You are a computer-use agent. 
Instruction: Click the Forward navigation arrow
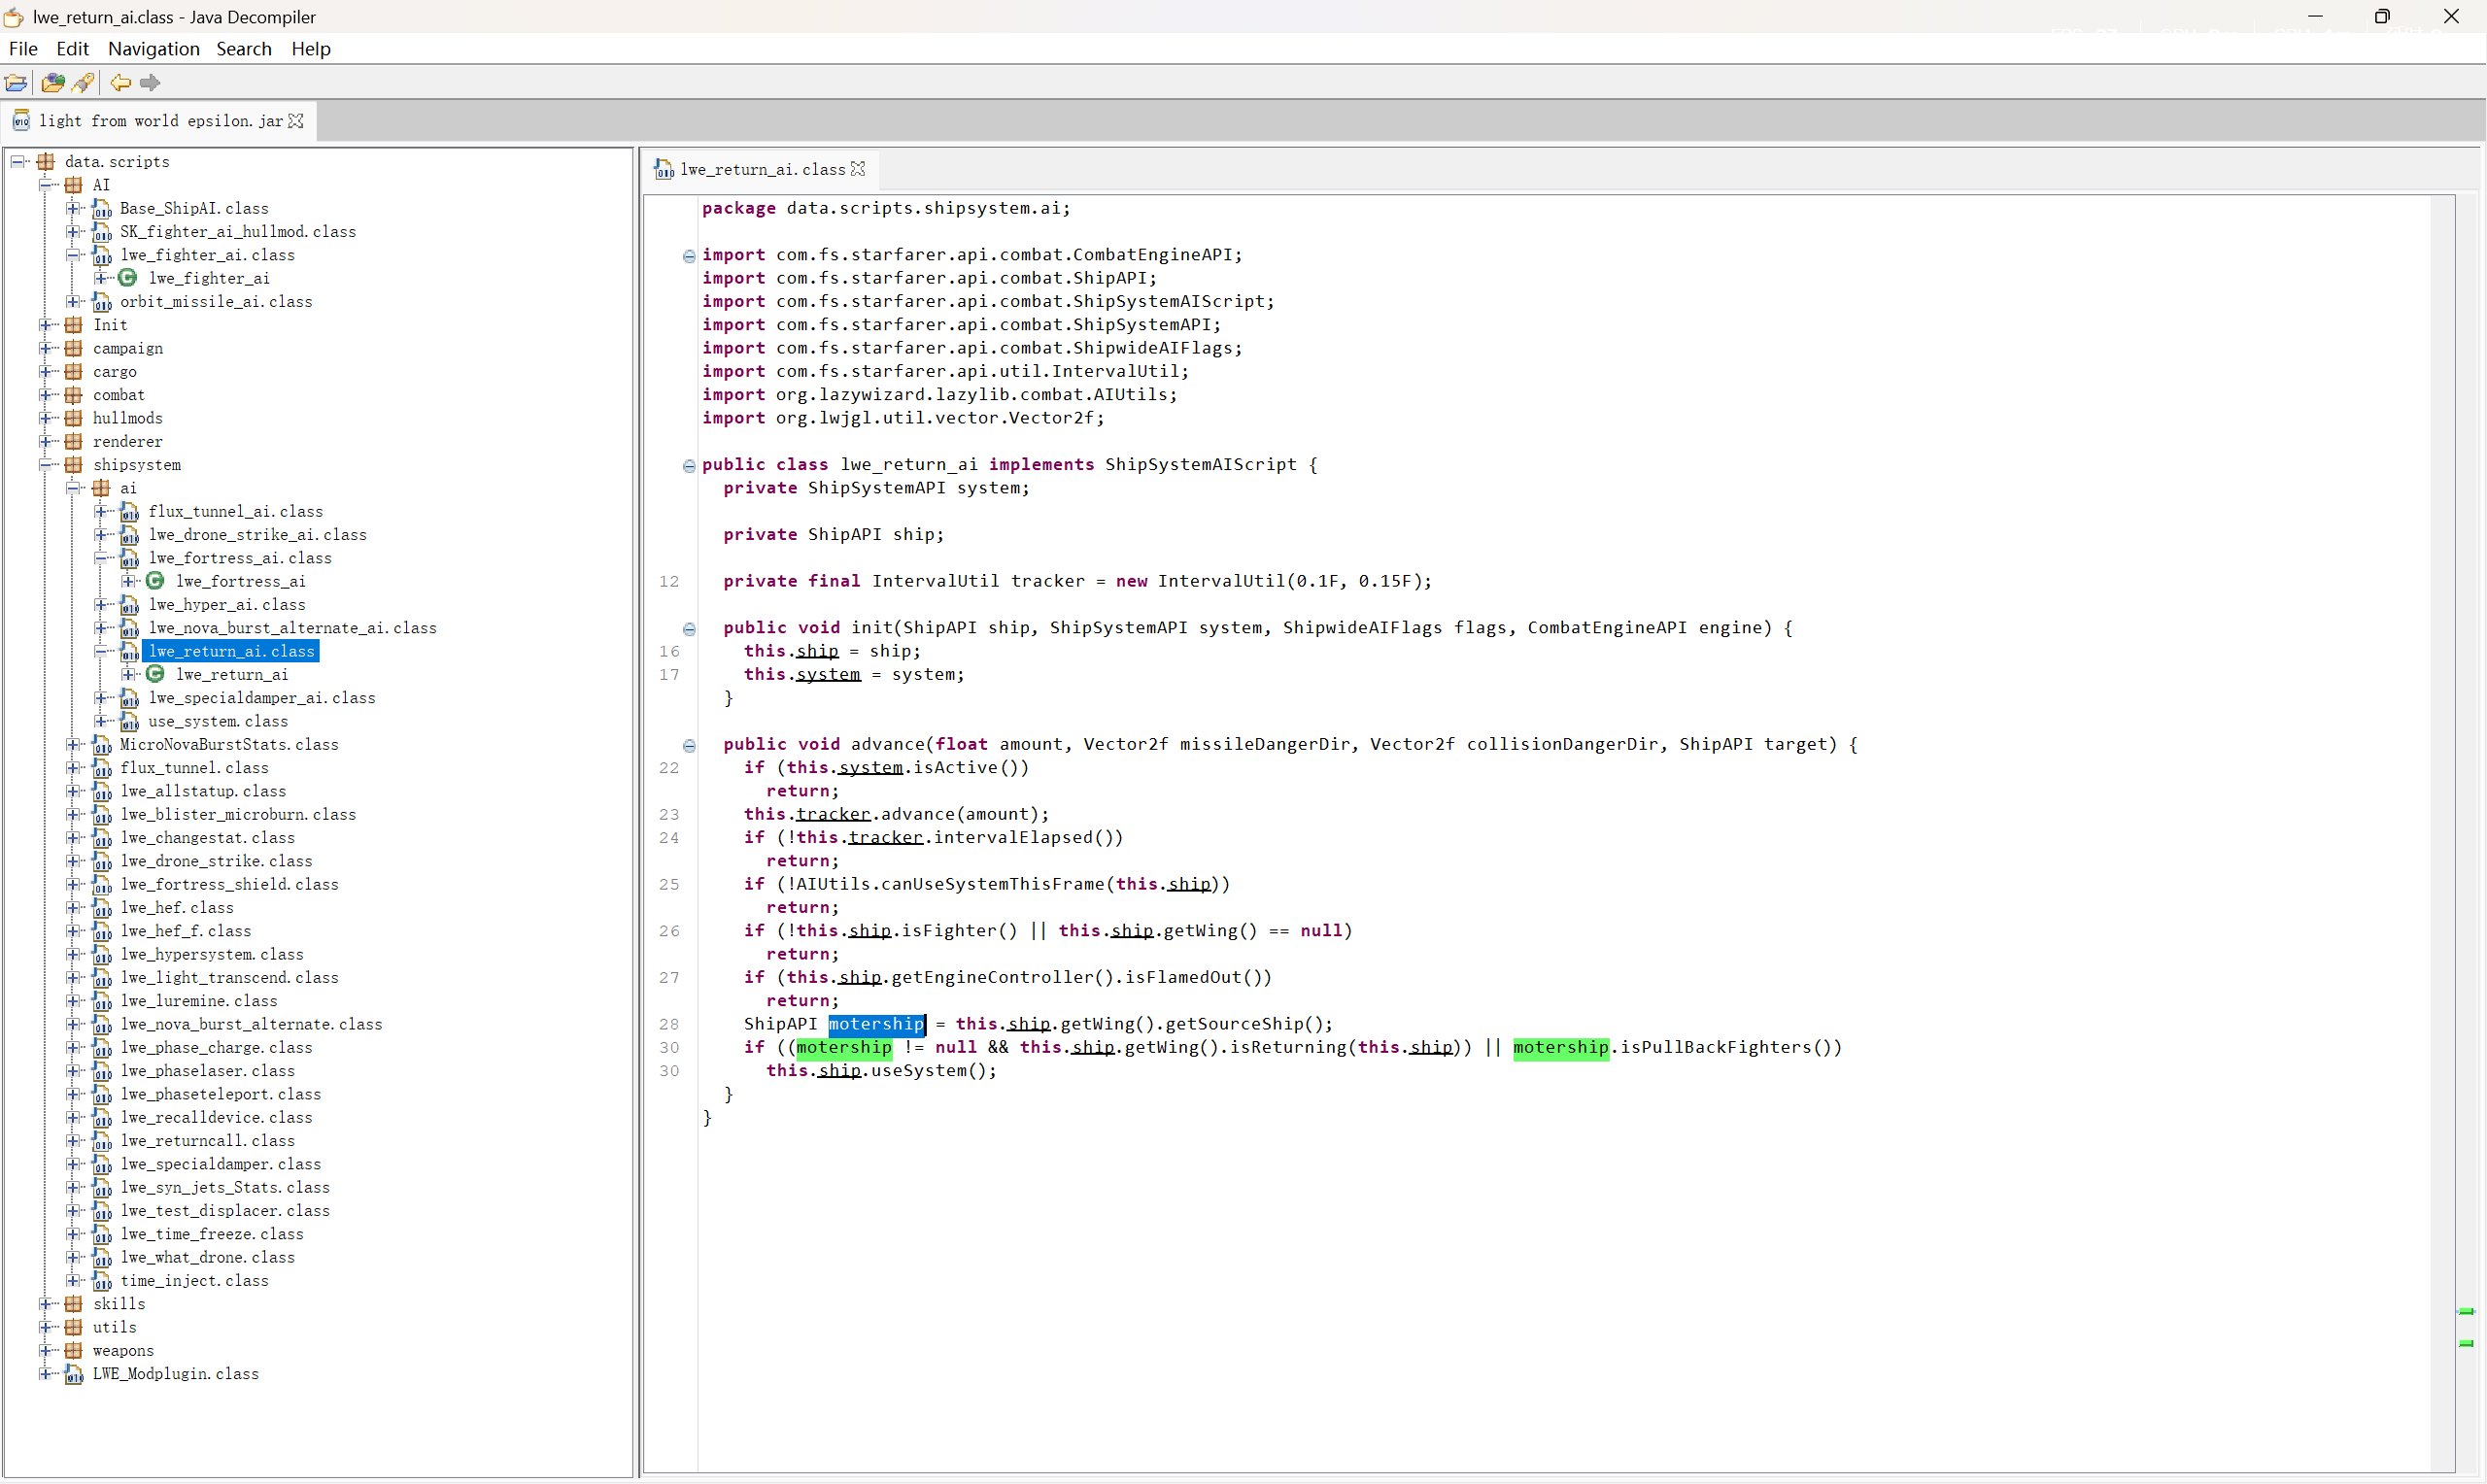150,83
